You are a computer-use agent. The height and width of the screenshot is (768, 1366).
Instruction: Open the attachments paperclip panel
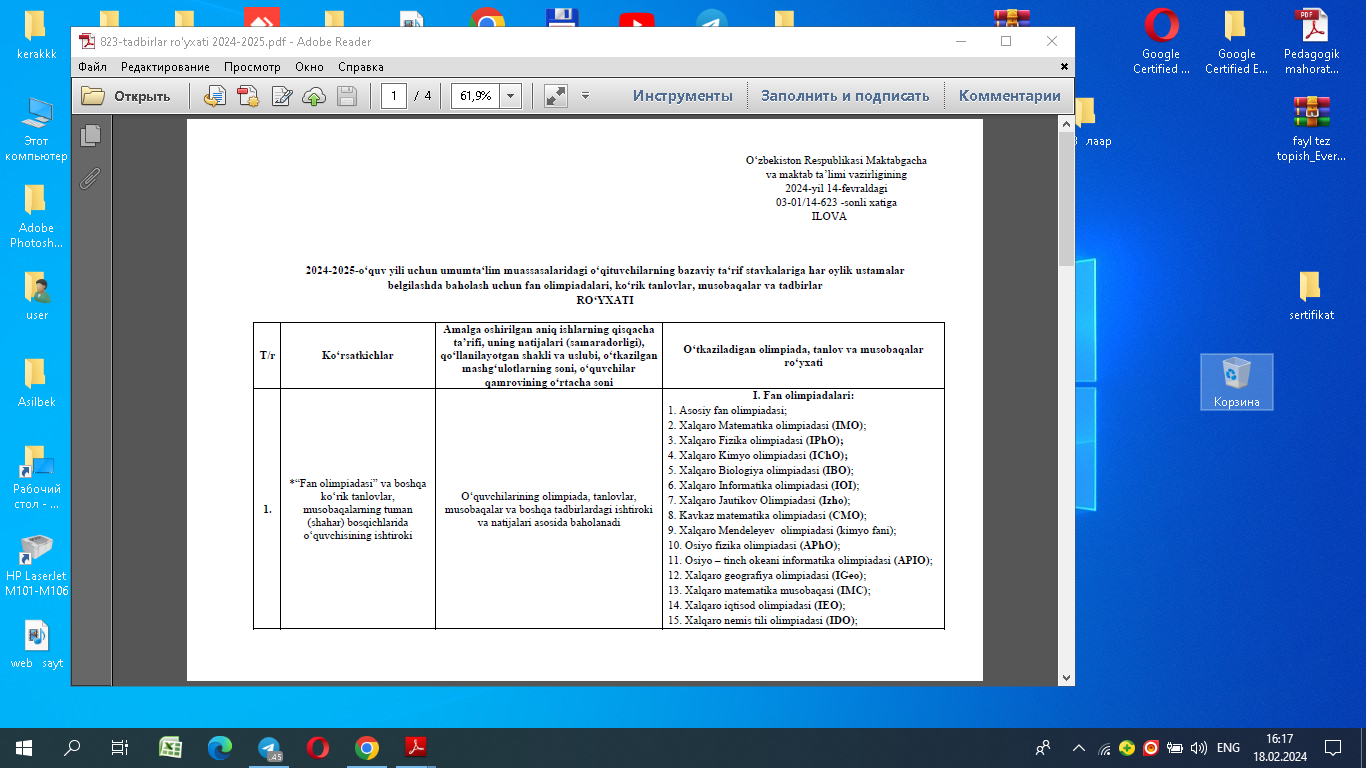(x=91, y=178)
